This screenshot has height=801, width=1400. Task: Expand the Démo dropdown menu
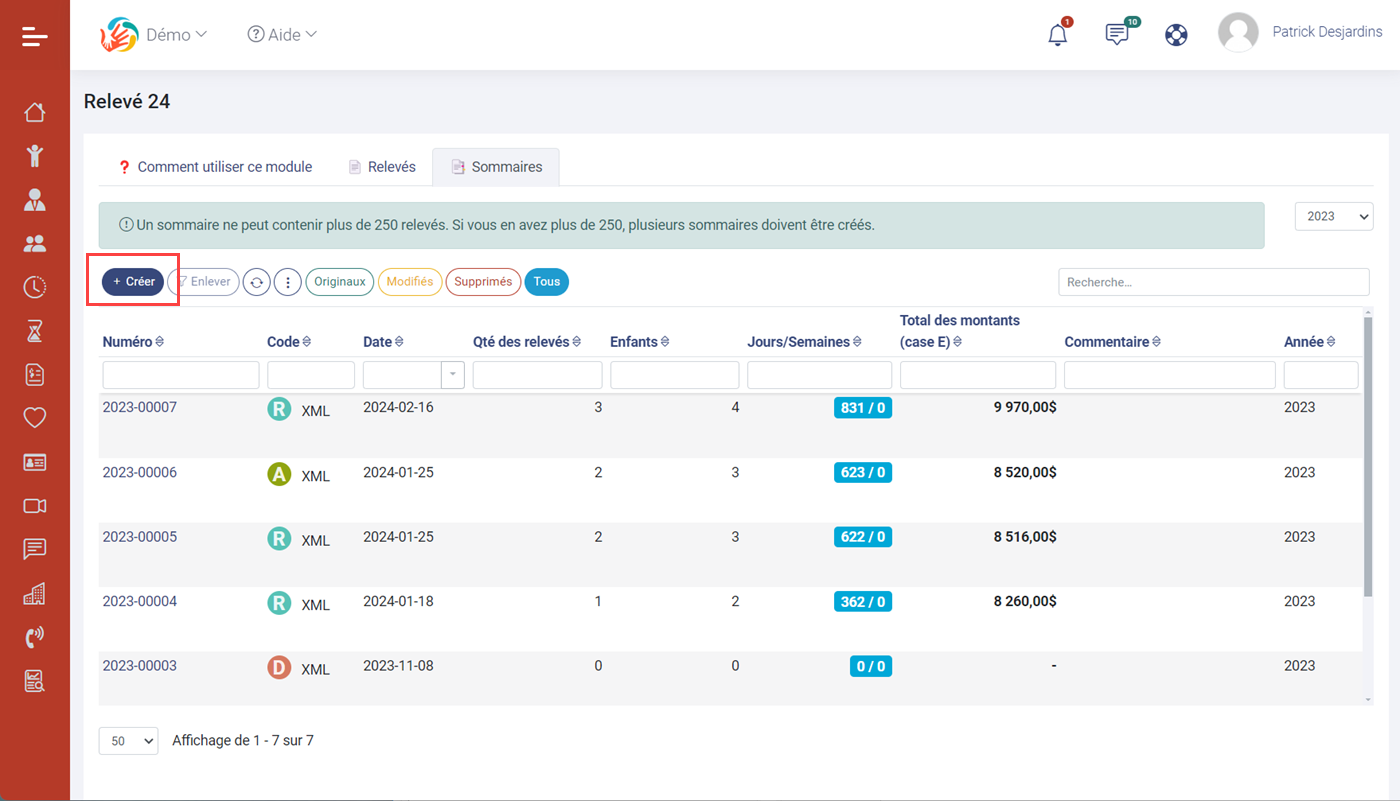point(176,34)
